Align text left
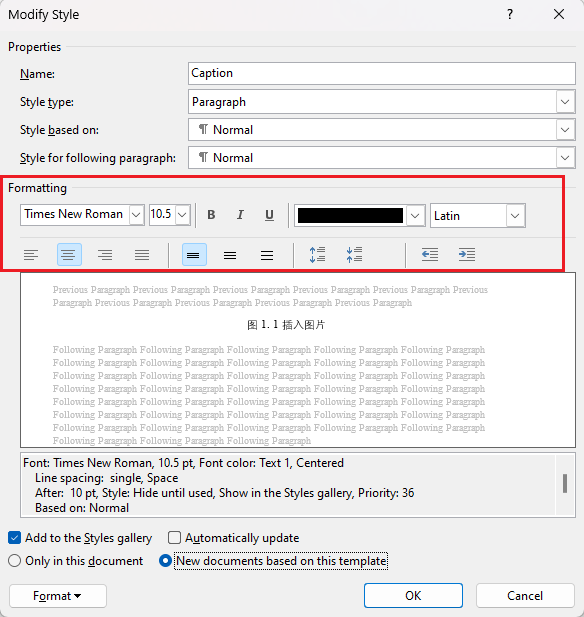This screenshot has width=584, height=617. click(31, 255)
